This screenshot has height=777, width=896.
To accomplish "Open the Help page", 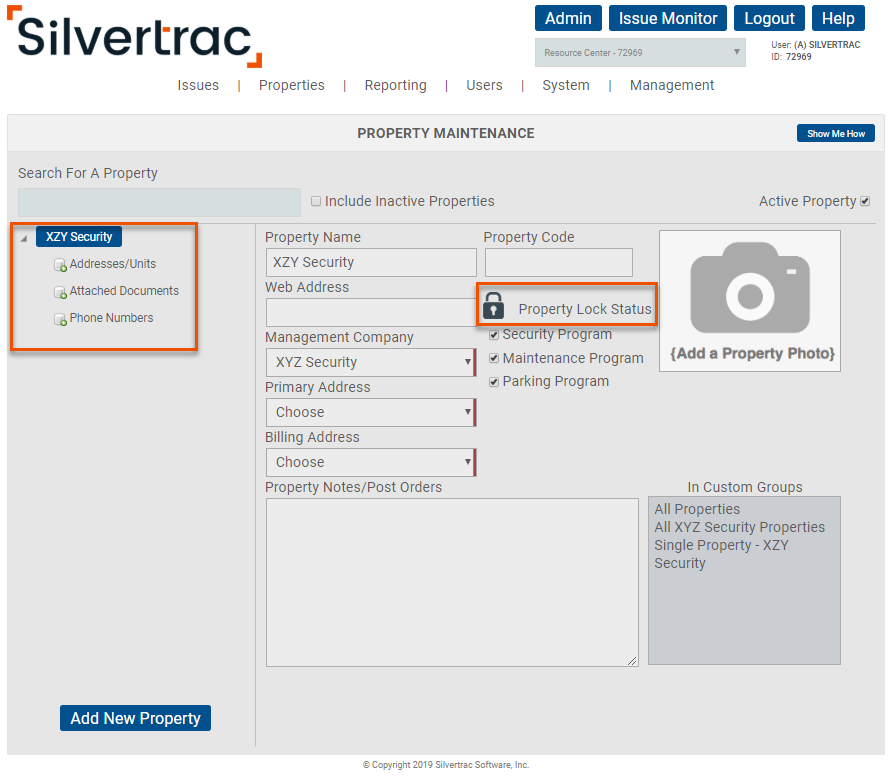I will (x=838, y=18).
